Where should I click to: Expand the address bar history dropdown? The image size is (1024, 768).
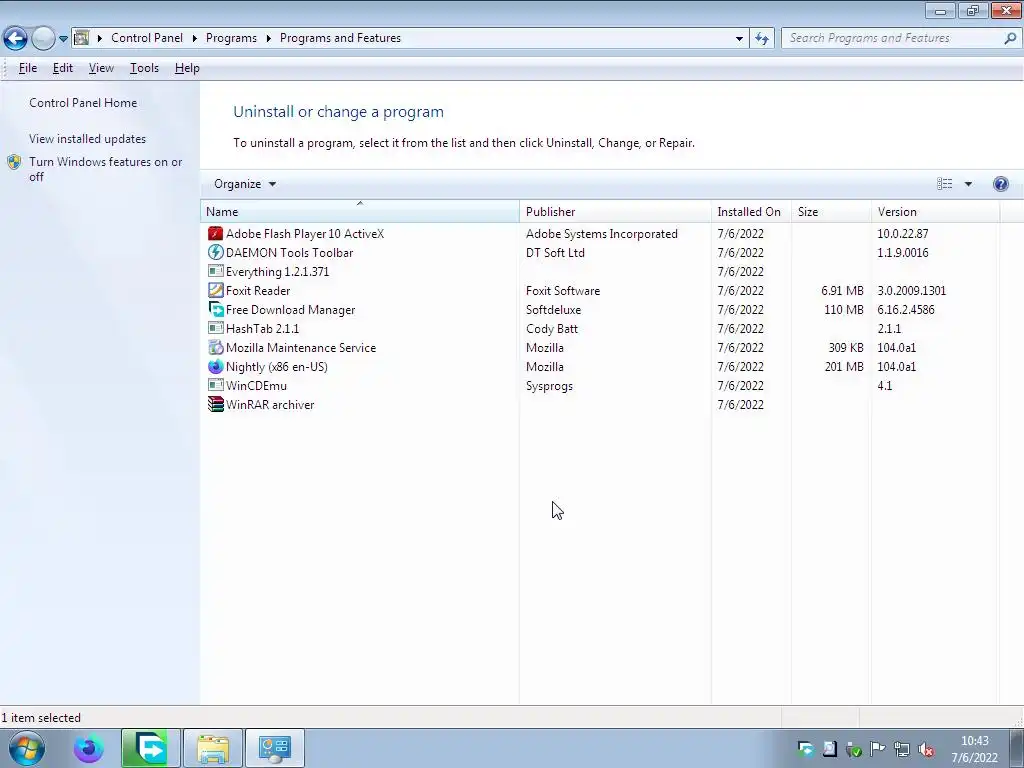[739, 39]
